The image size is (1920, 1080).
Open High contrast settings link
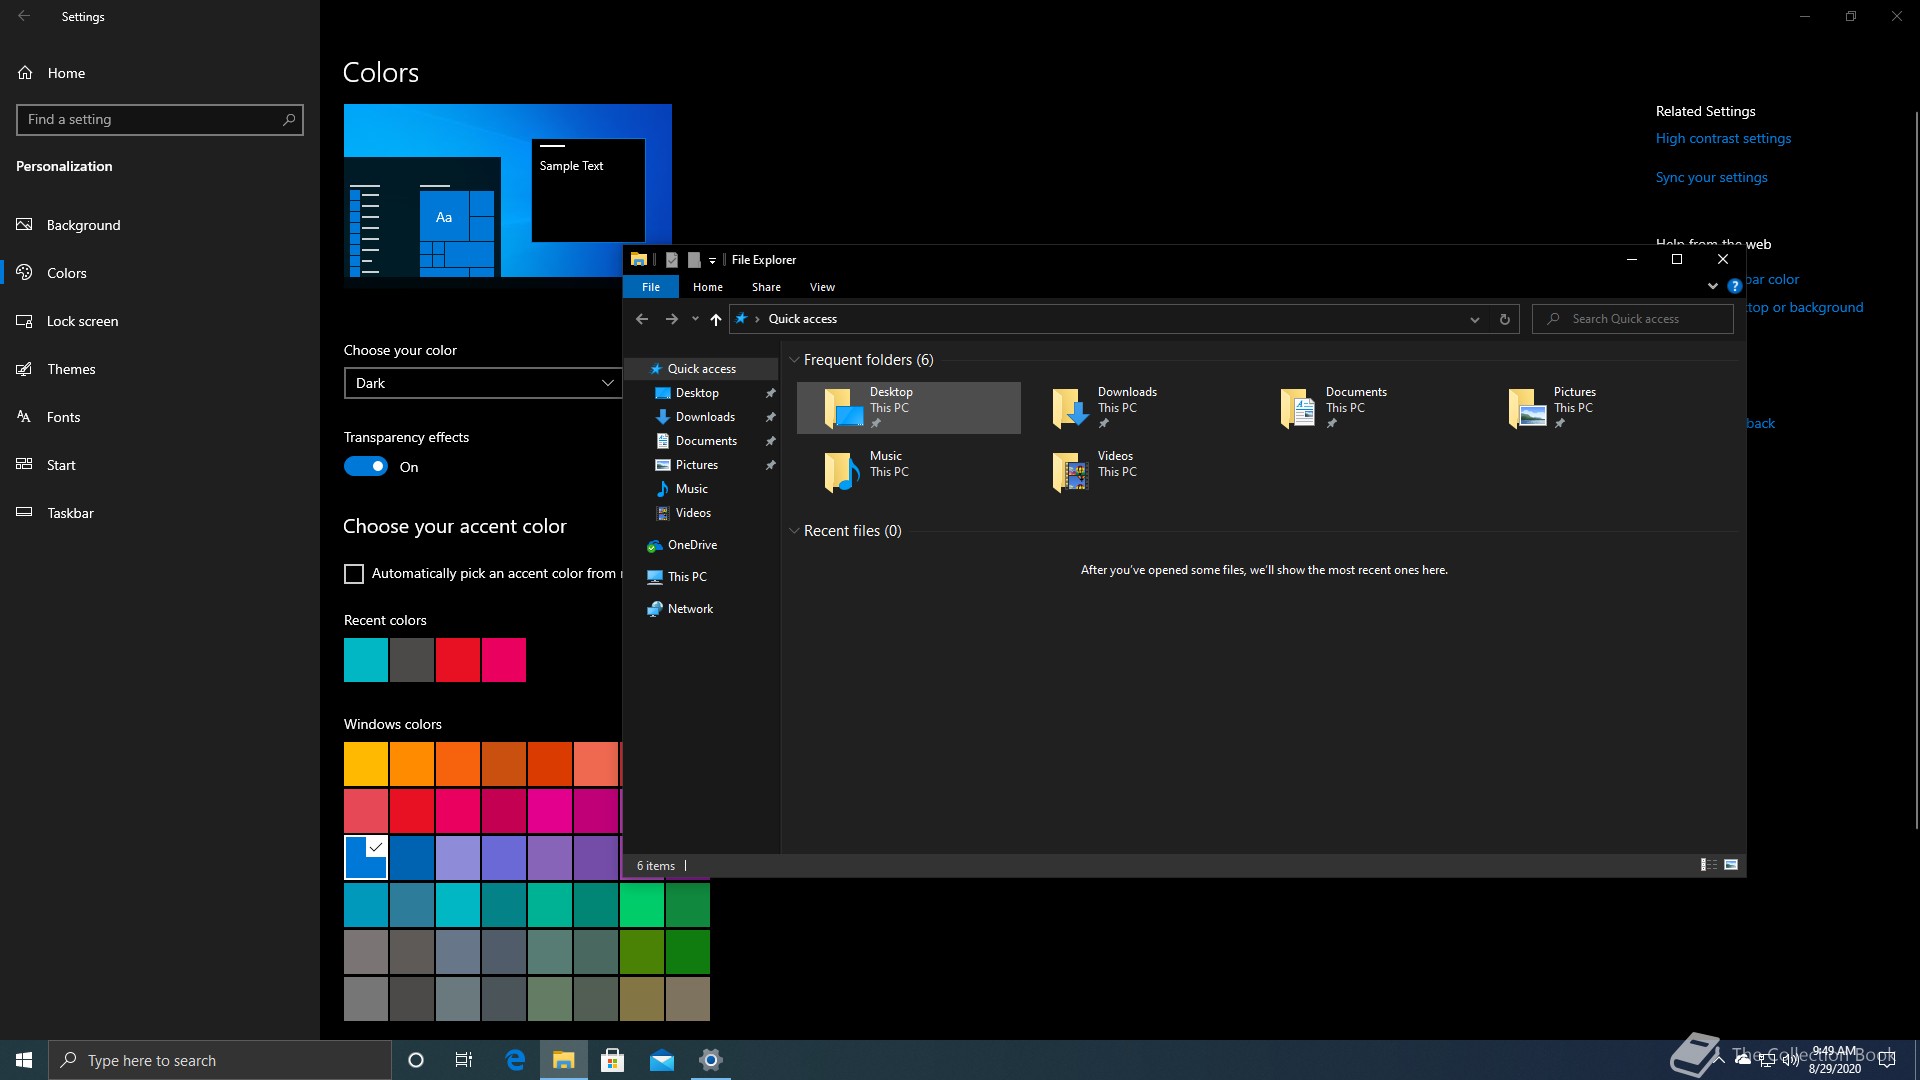(1723, 139)
